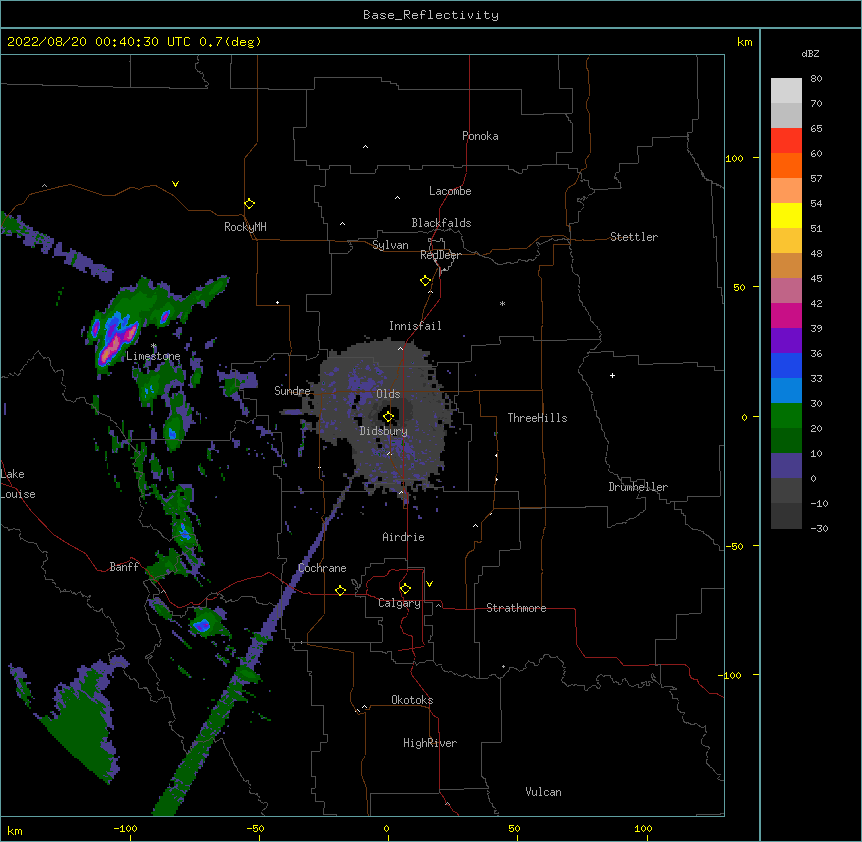The height and width of the screenshot is (842, 862).
Task: Click the white plus marker northwest of Drumheller
Action: coord(612,375)
